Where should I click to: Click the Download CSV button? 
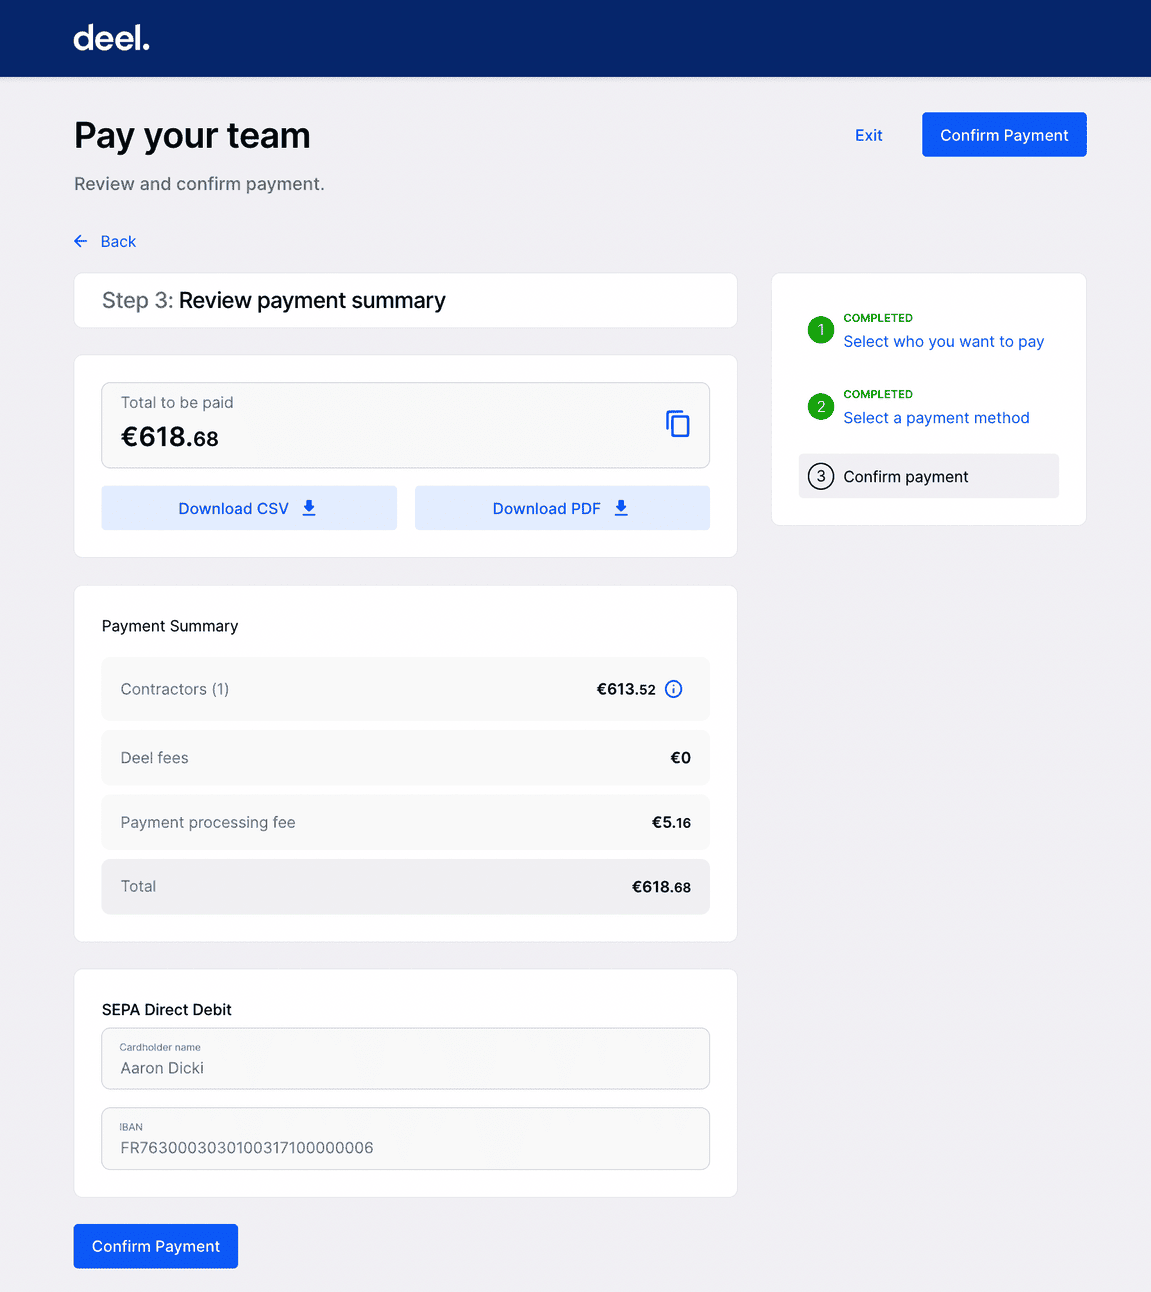click(248, 508)
